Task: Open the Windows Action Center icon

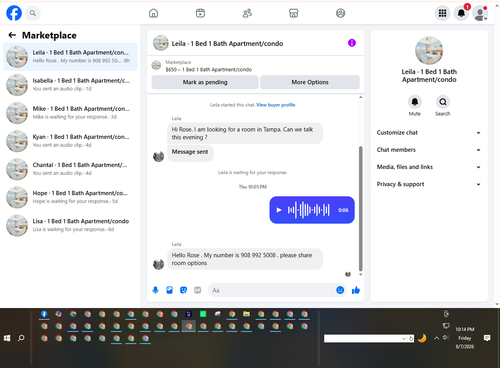Action: point(487,338)
